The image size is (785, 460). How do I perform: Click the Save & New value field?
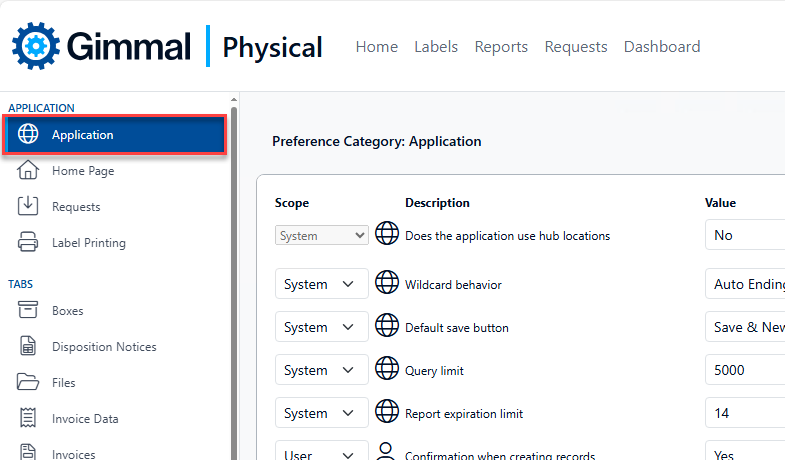point(745,326)
